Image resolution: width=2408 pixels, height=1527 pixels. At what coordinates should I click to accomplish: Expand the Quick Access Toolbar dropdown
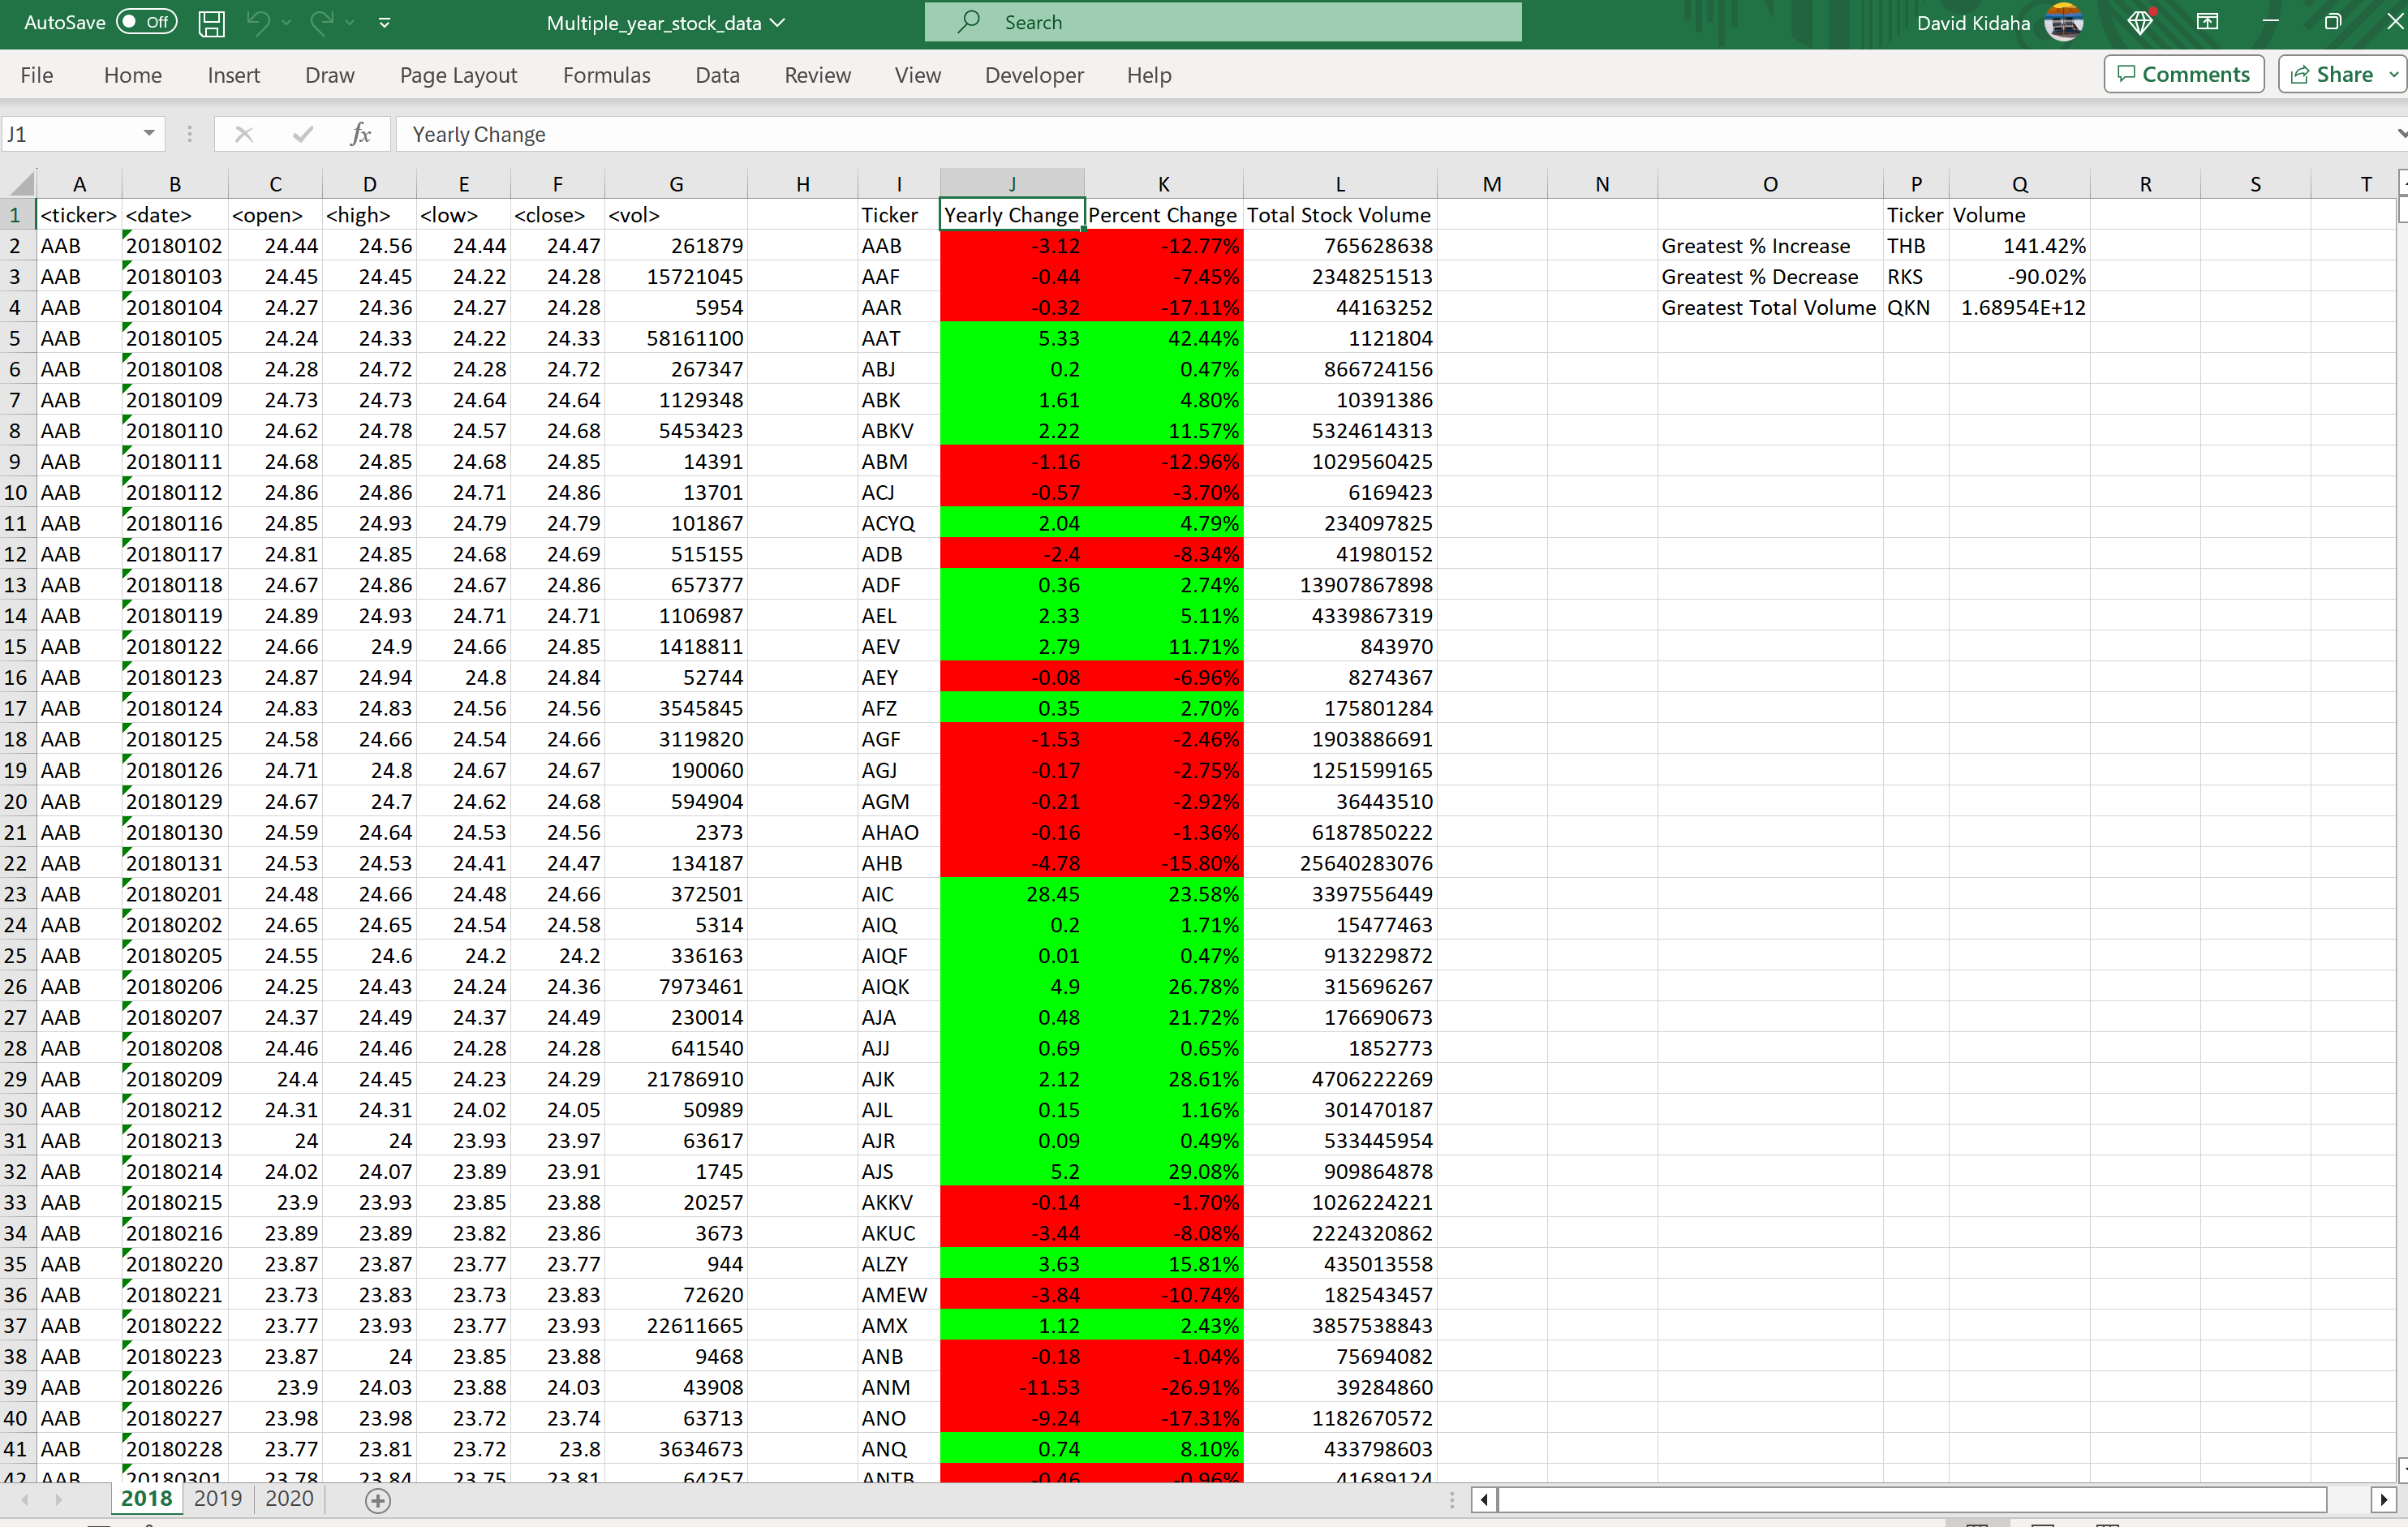[x=383, y=21]
